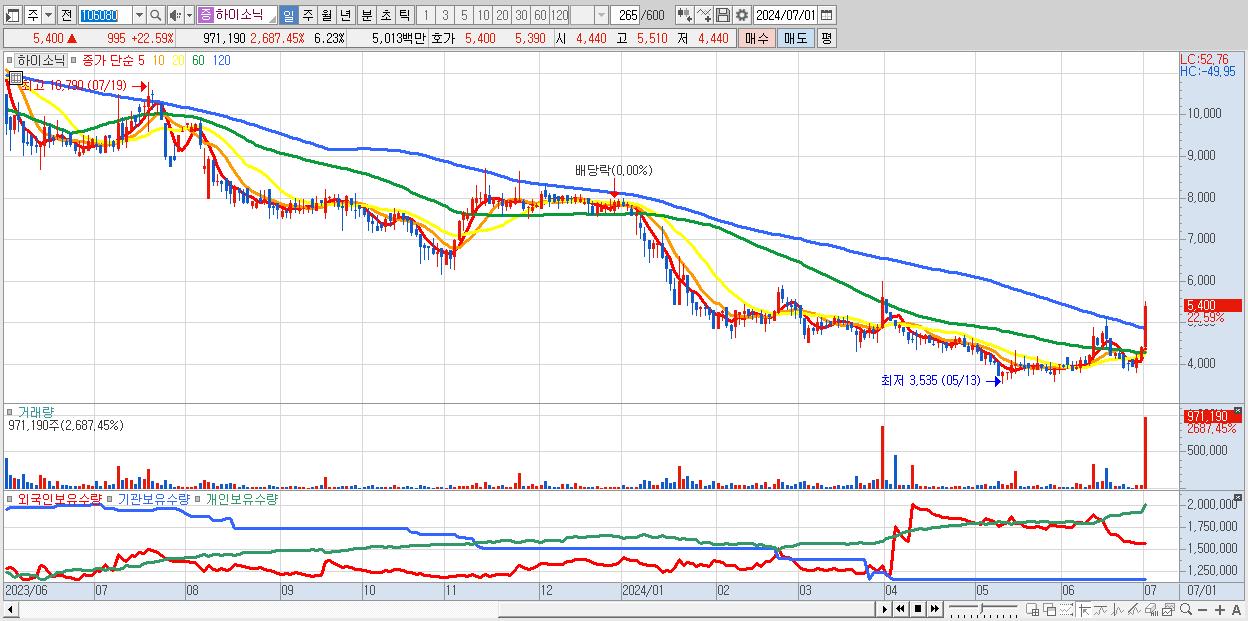
Task: Click the stock code input field 106080
Action: click(x=105, y=15)
